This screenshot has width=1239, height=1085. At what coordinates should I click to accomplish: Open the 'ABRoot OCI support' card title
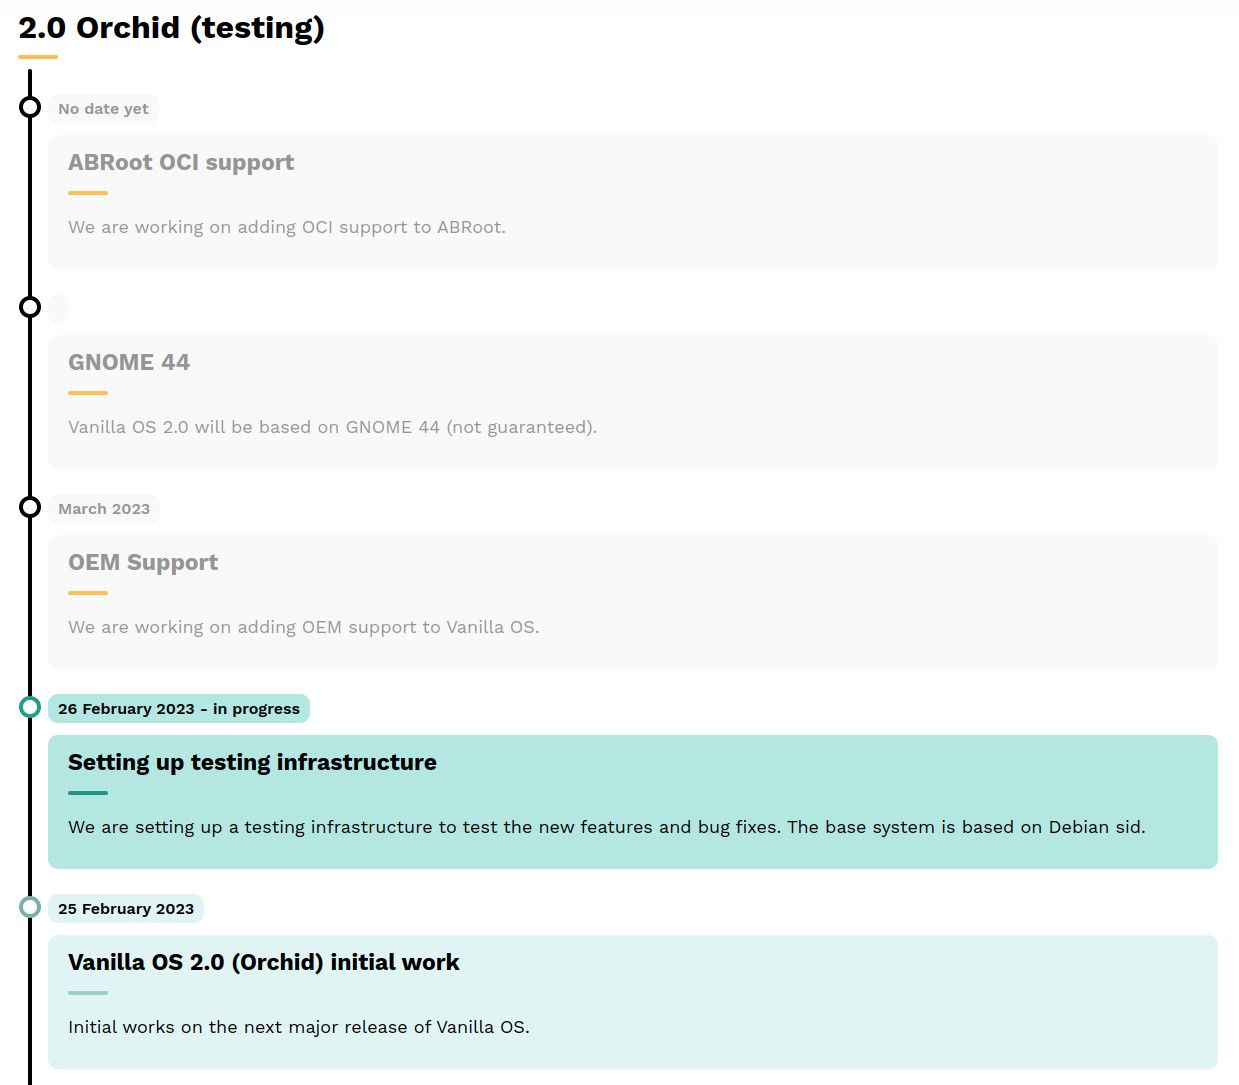click(x=181, y=163)
